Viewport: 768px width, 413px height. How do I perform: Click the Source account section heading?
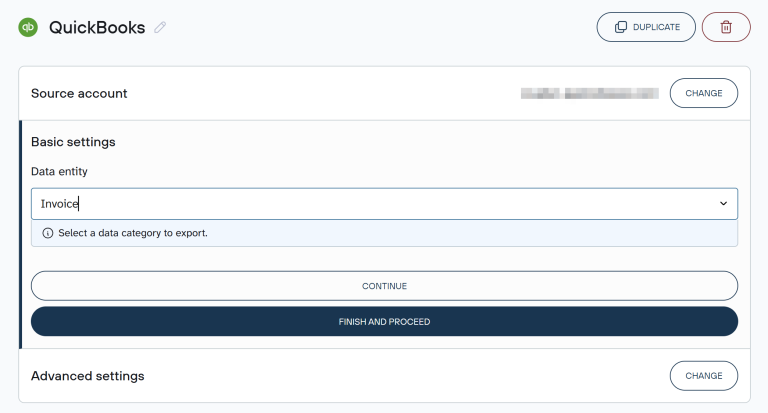(x=79, y=93)
